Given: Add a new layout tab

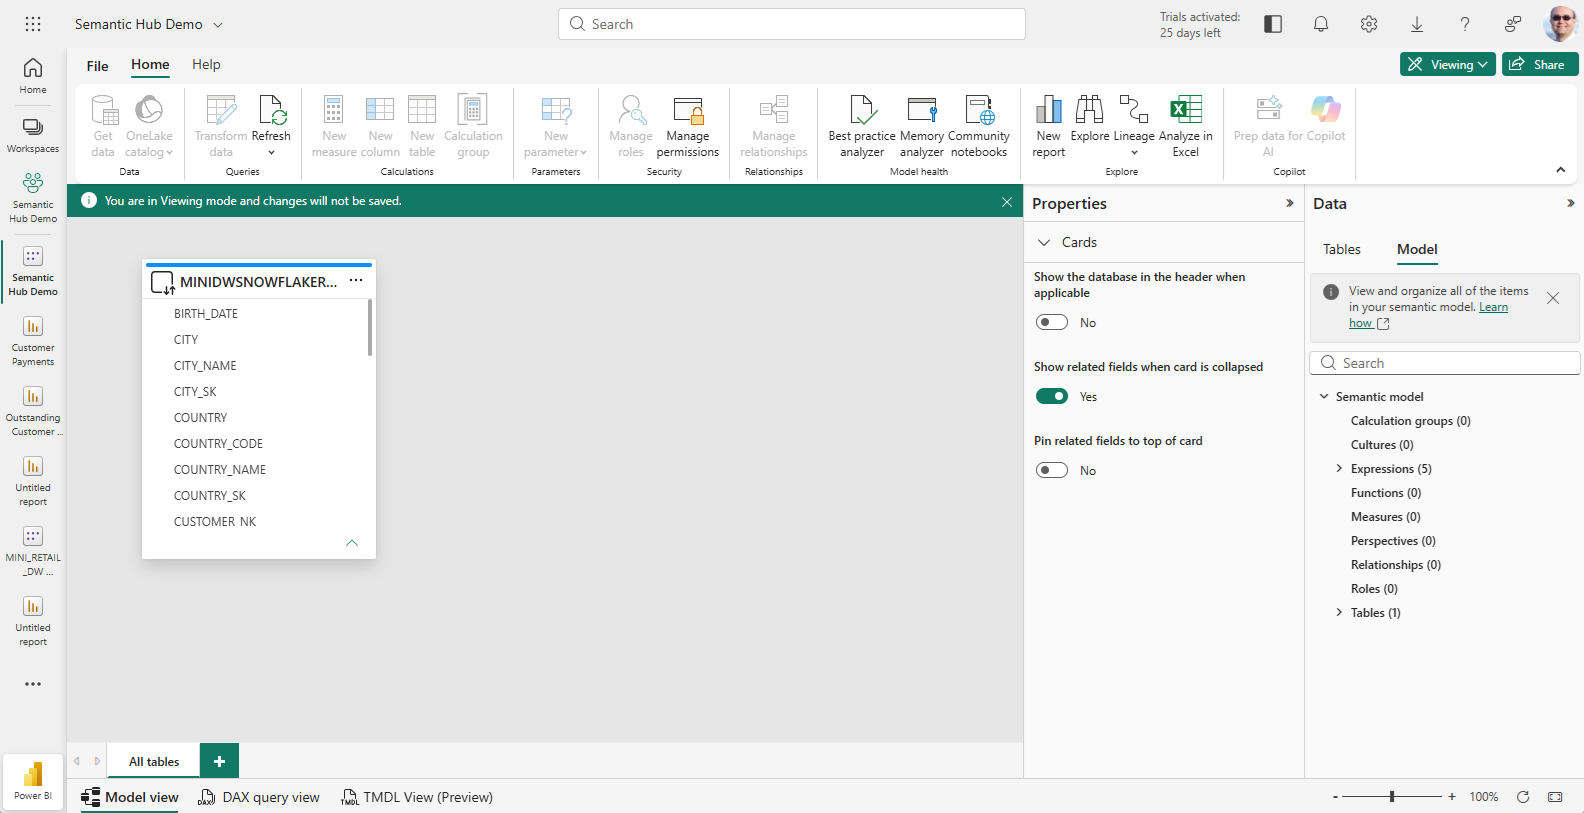Looking at the screenshot, I should coord(219,761).
